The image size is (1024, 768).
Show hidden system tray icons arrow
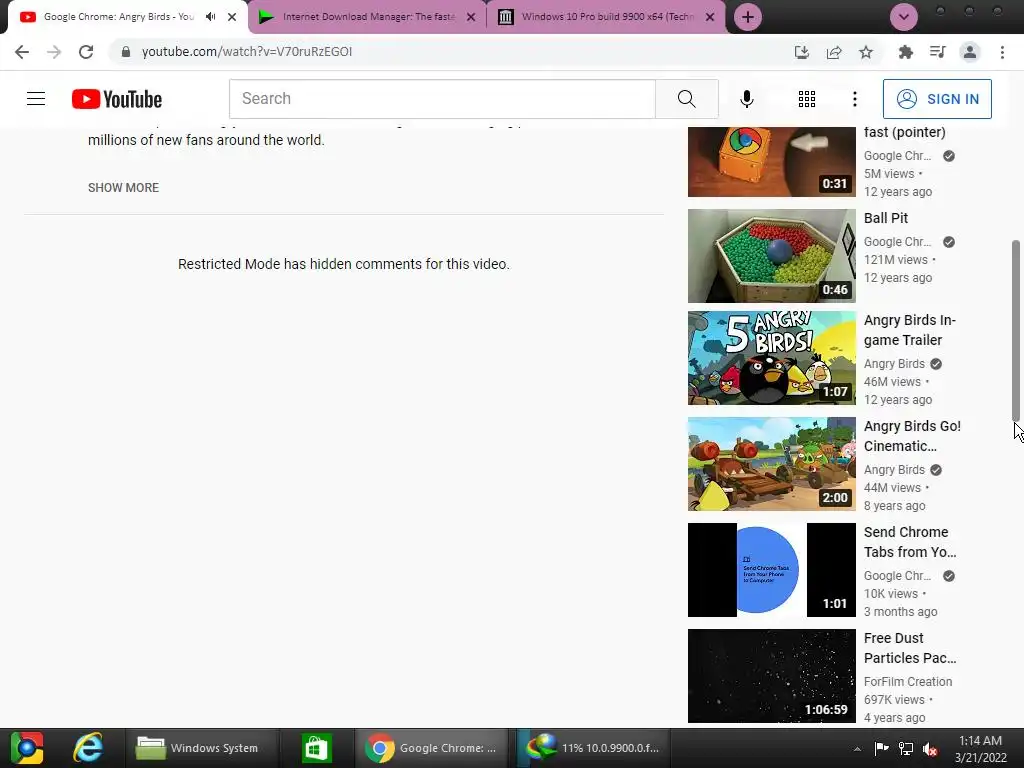(857, 749)
